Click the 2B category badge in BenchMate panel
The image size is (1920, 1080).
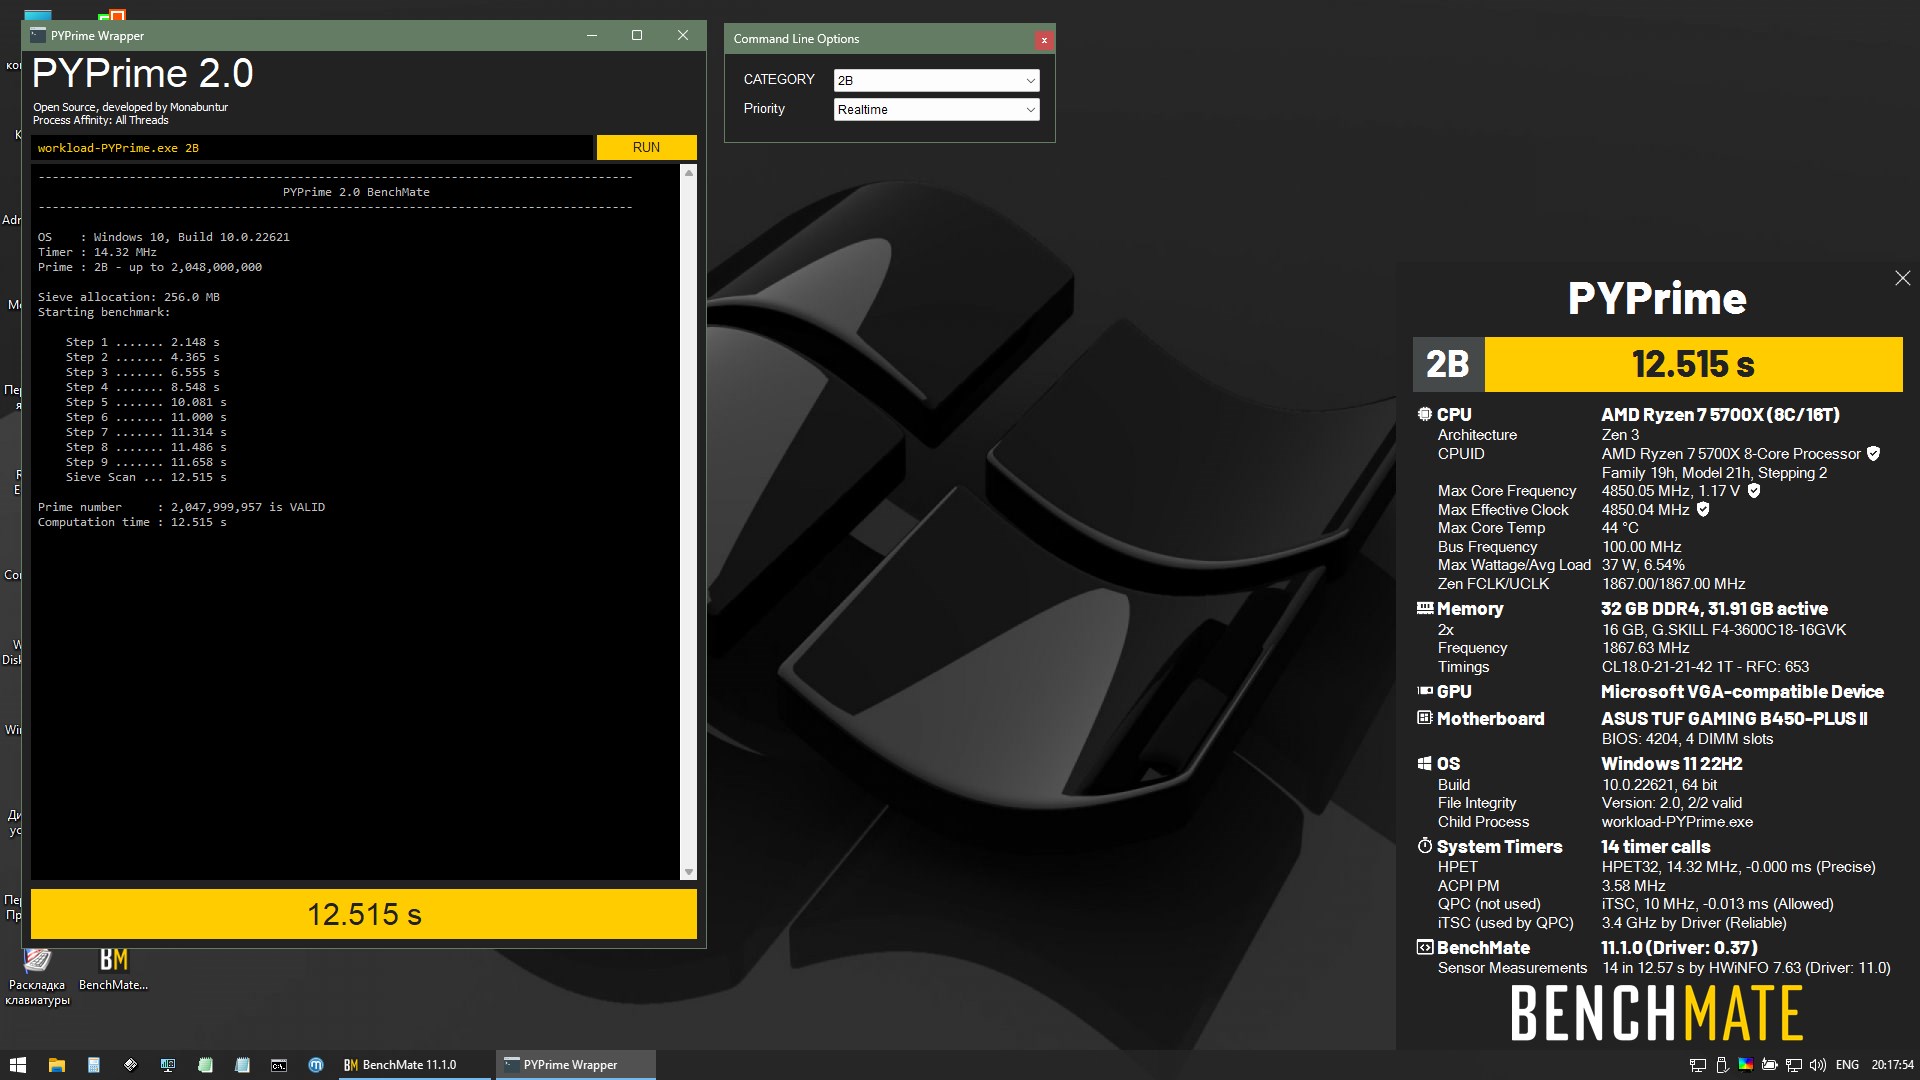pos(1448,364)
